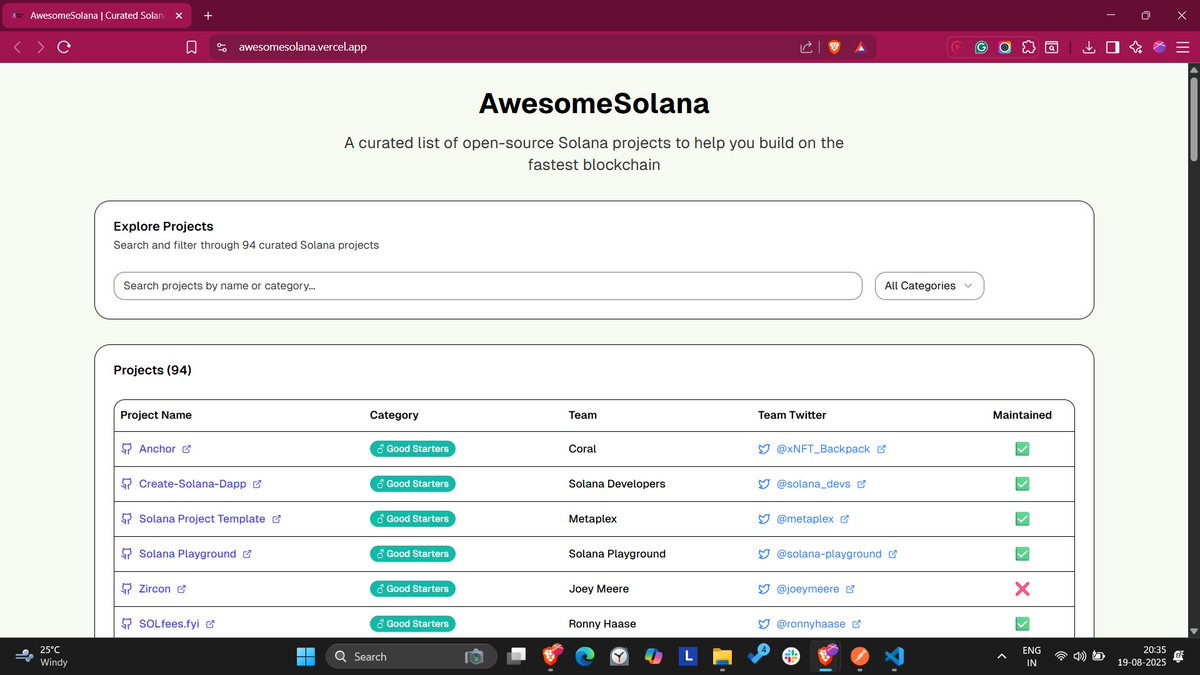Screen dimensions: 1200x675
Task: Click the Twitter bird icon beside @joeymeere
Action: pos(764,589)
